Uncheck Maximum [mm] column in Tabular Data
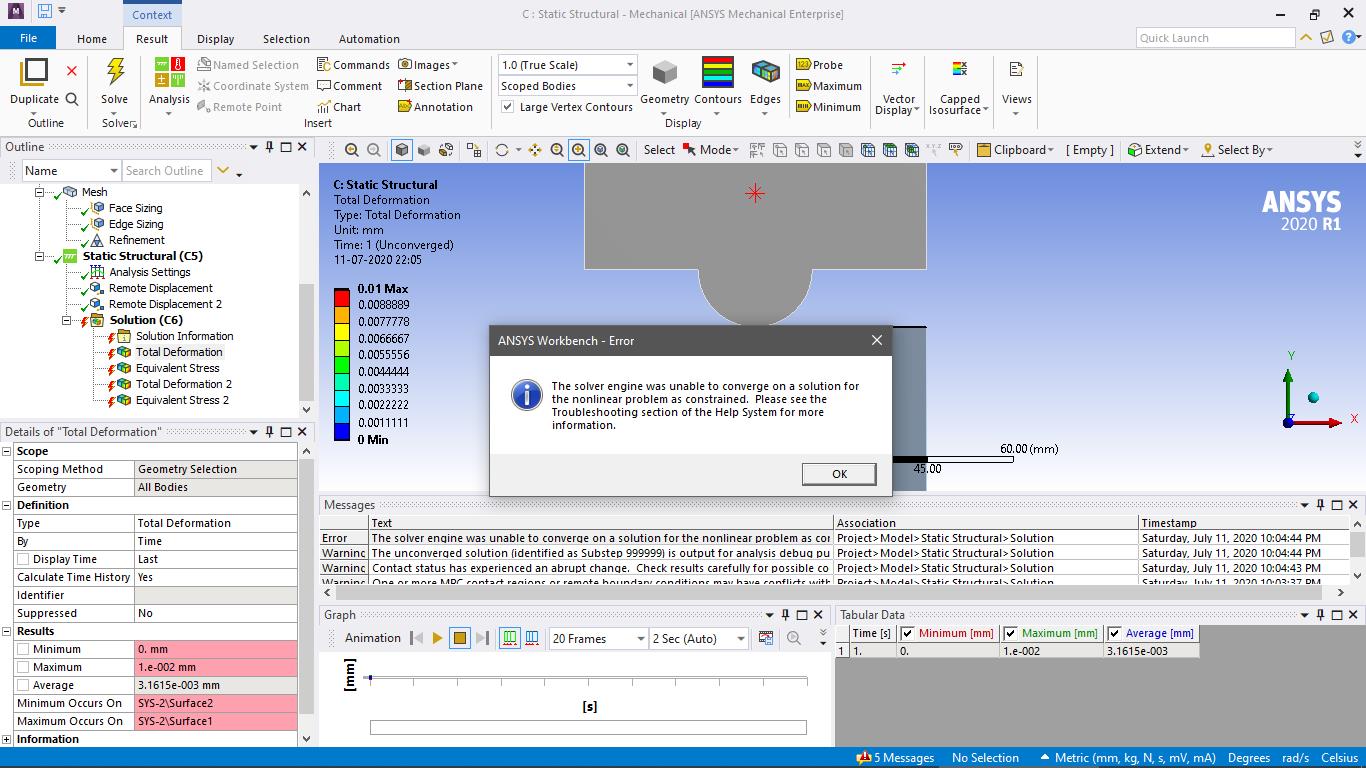1366x768 pixels. click(x=1011, y=633)
